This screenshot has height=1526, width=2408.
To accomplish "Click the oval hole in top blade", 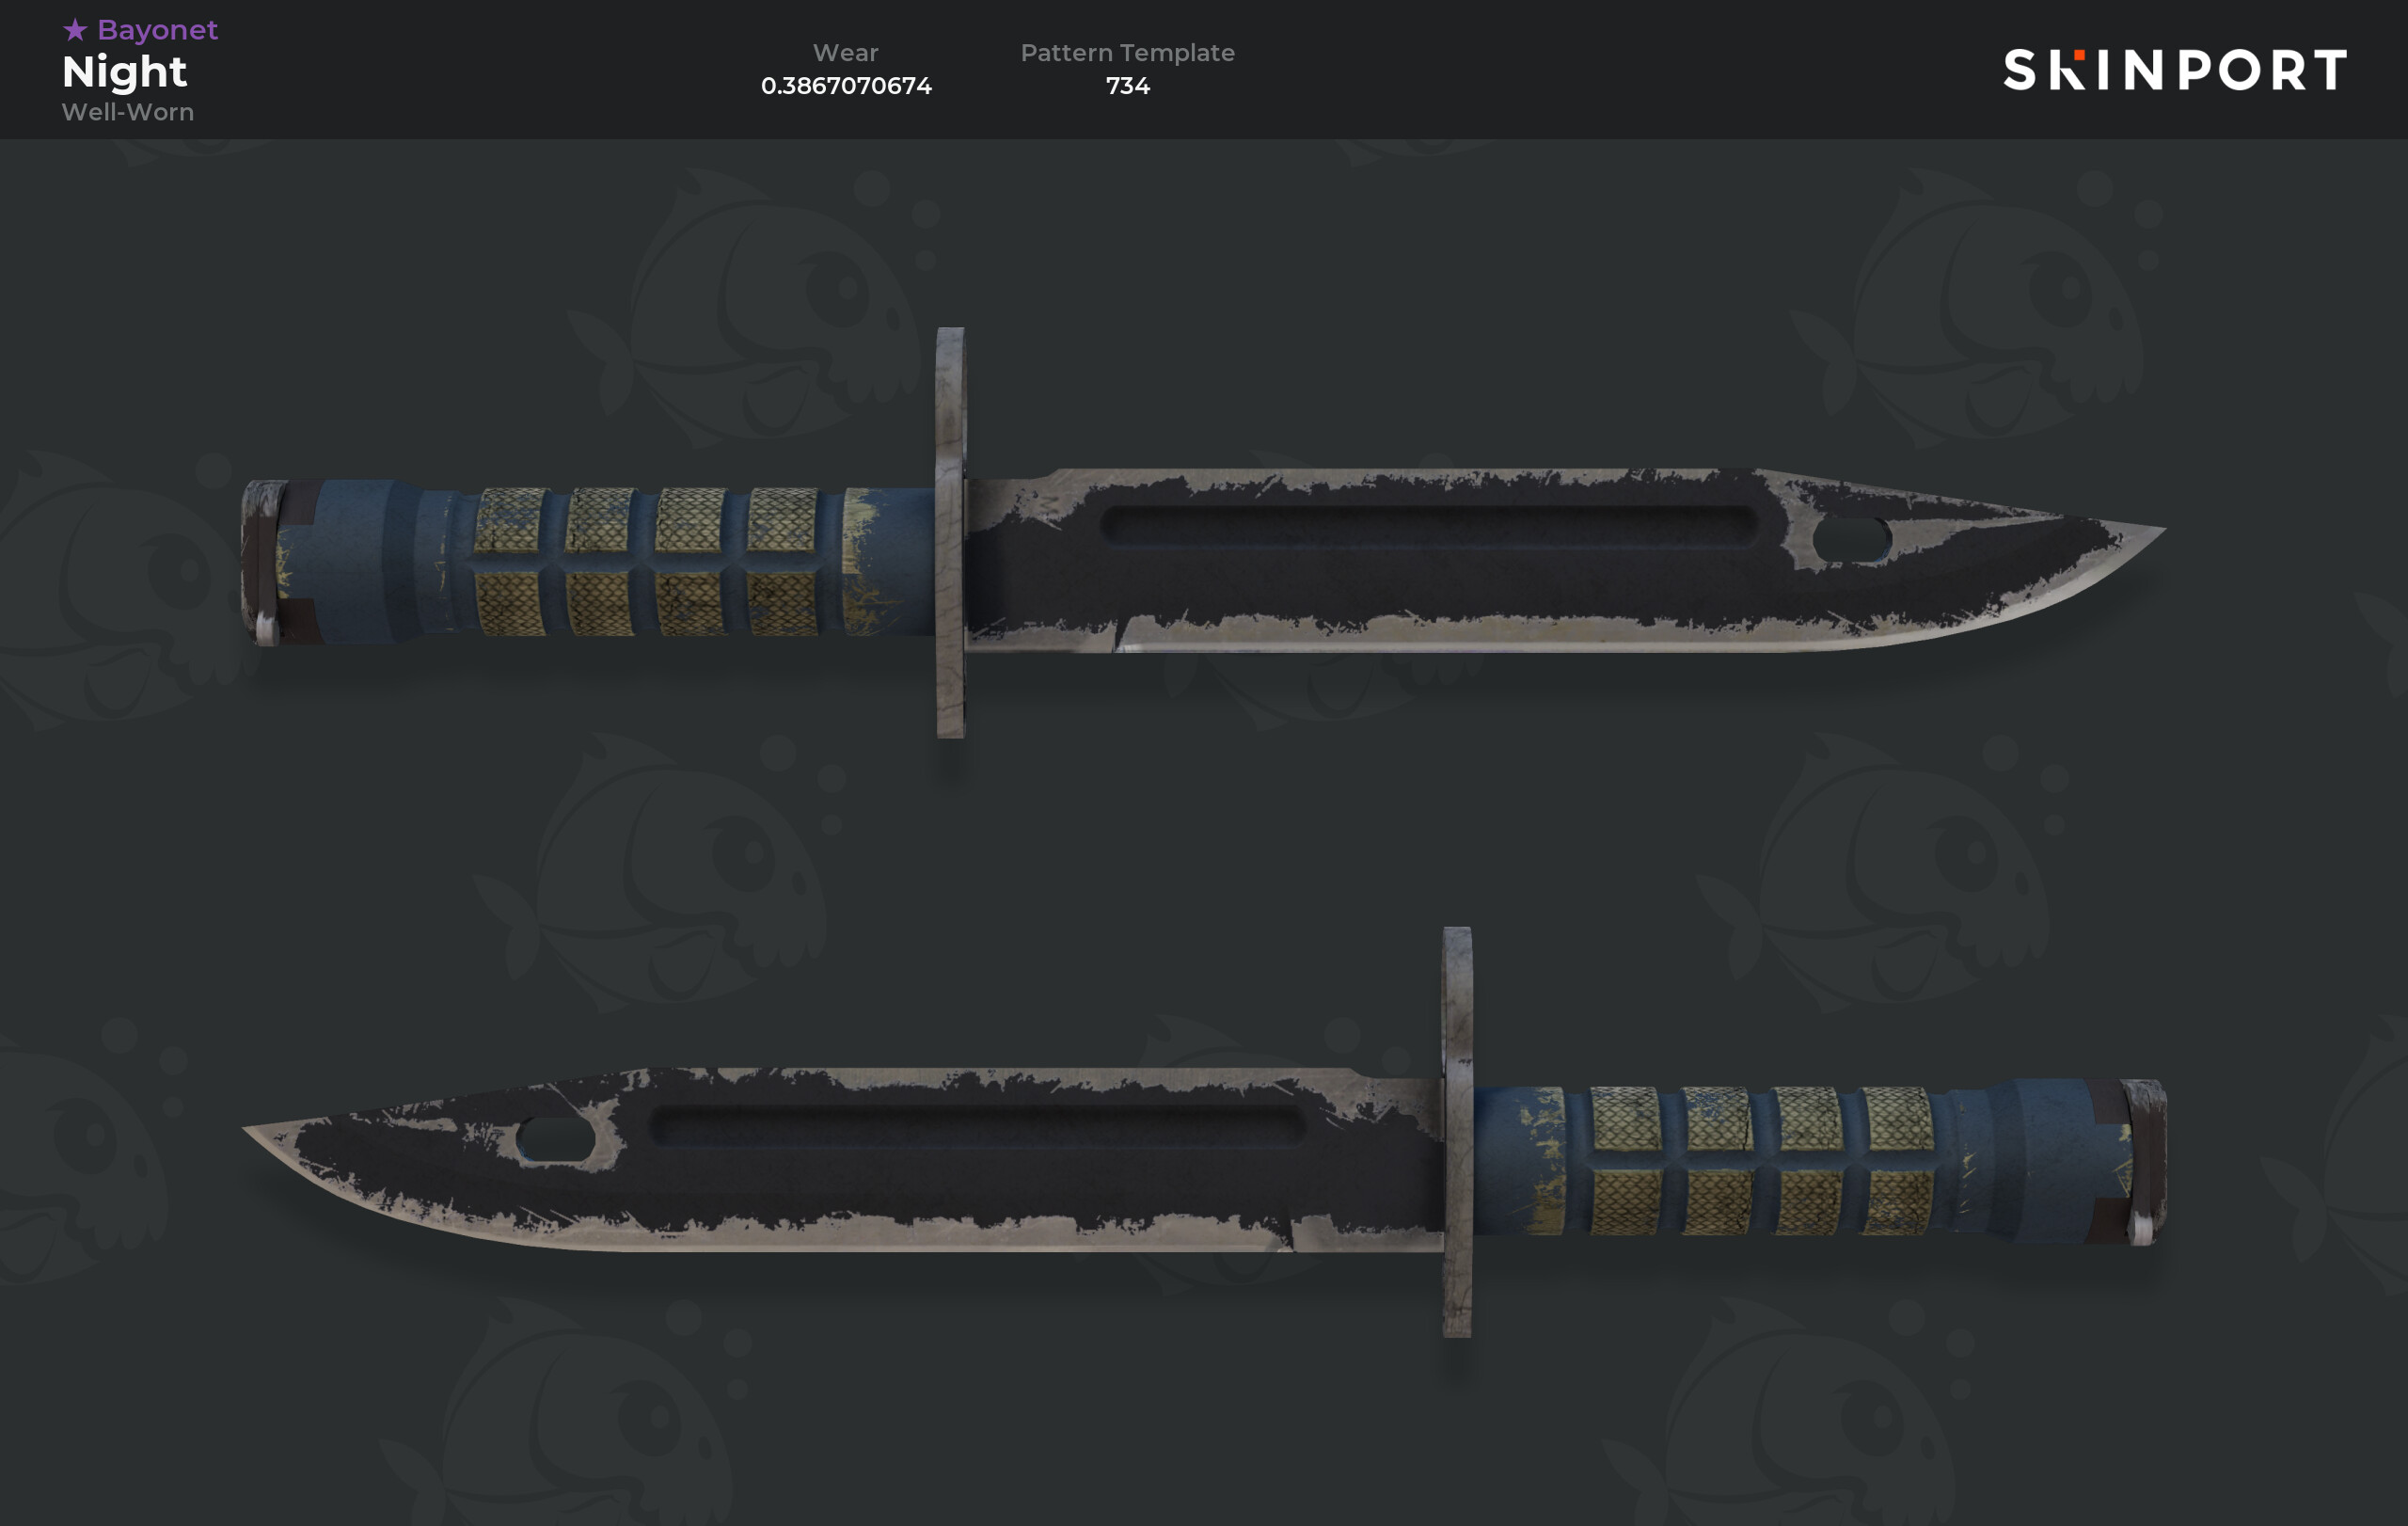I will 1852,540.
